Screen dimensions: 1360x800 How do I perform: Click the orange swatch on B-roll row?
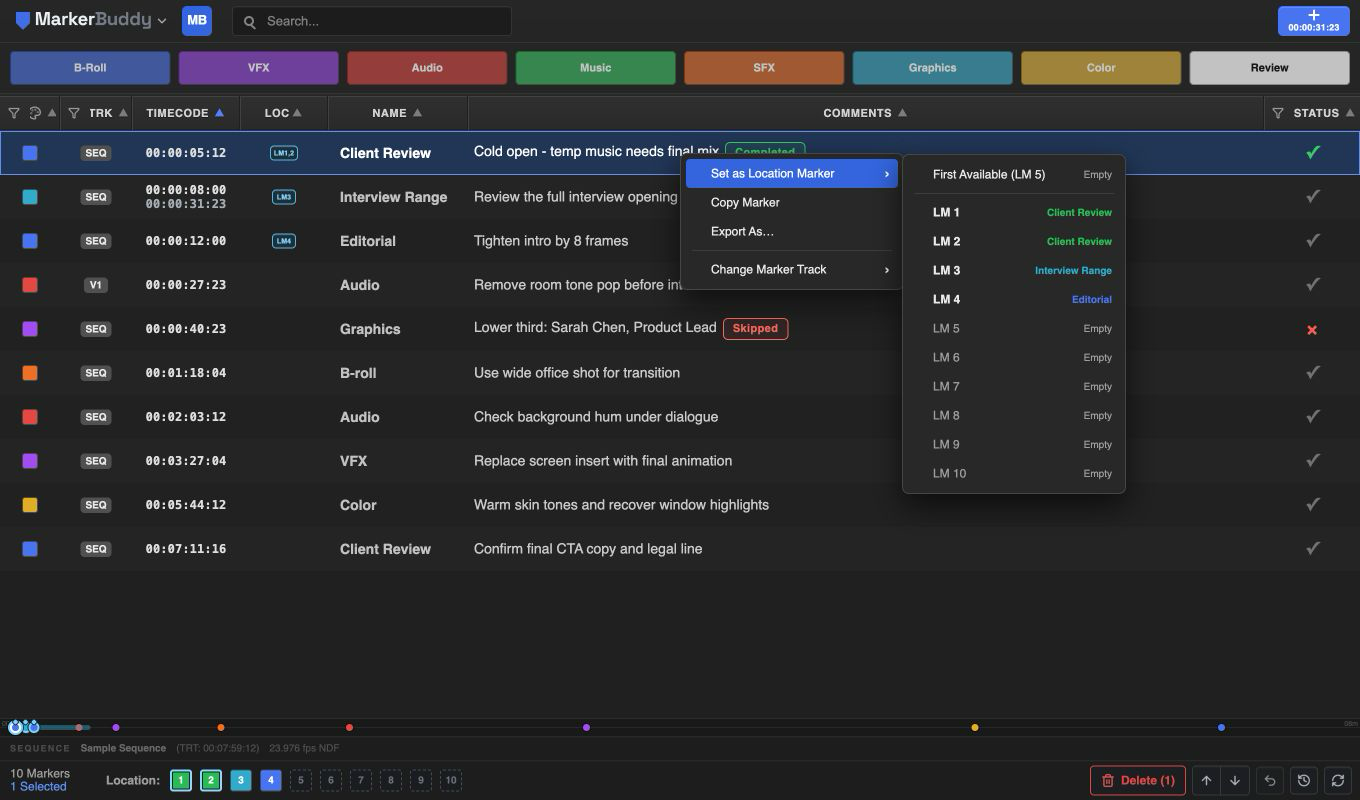tap(30, 373)
